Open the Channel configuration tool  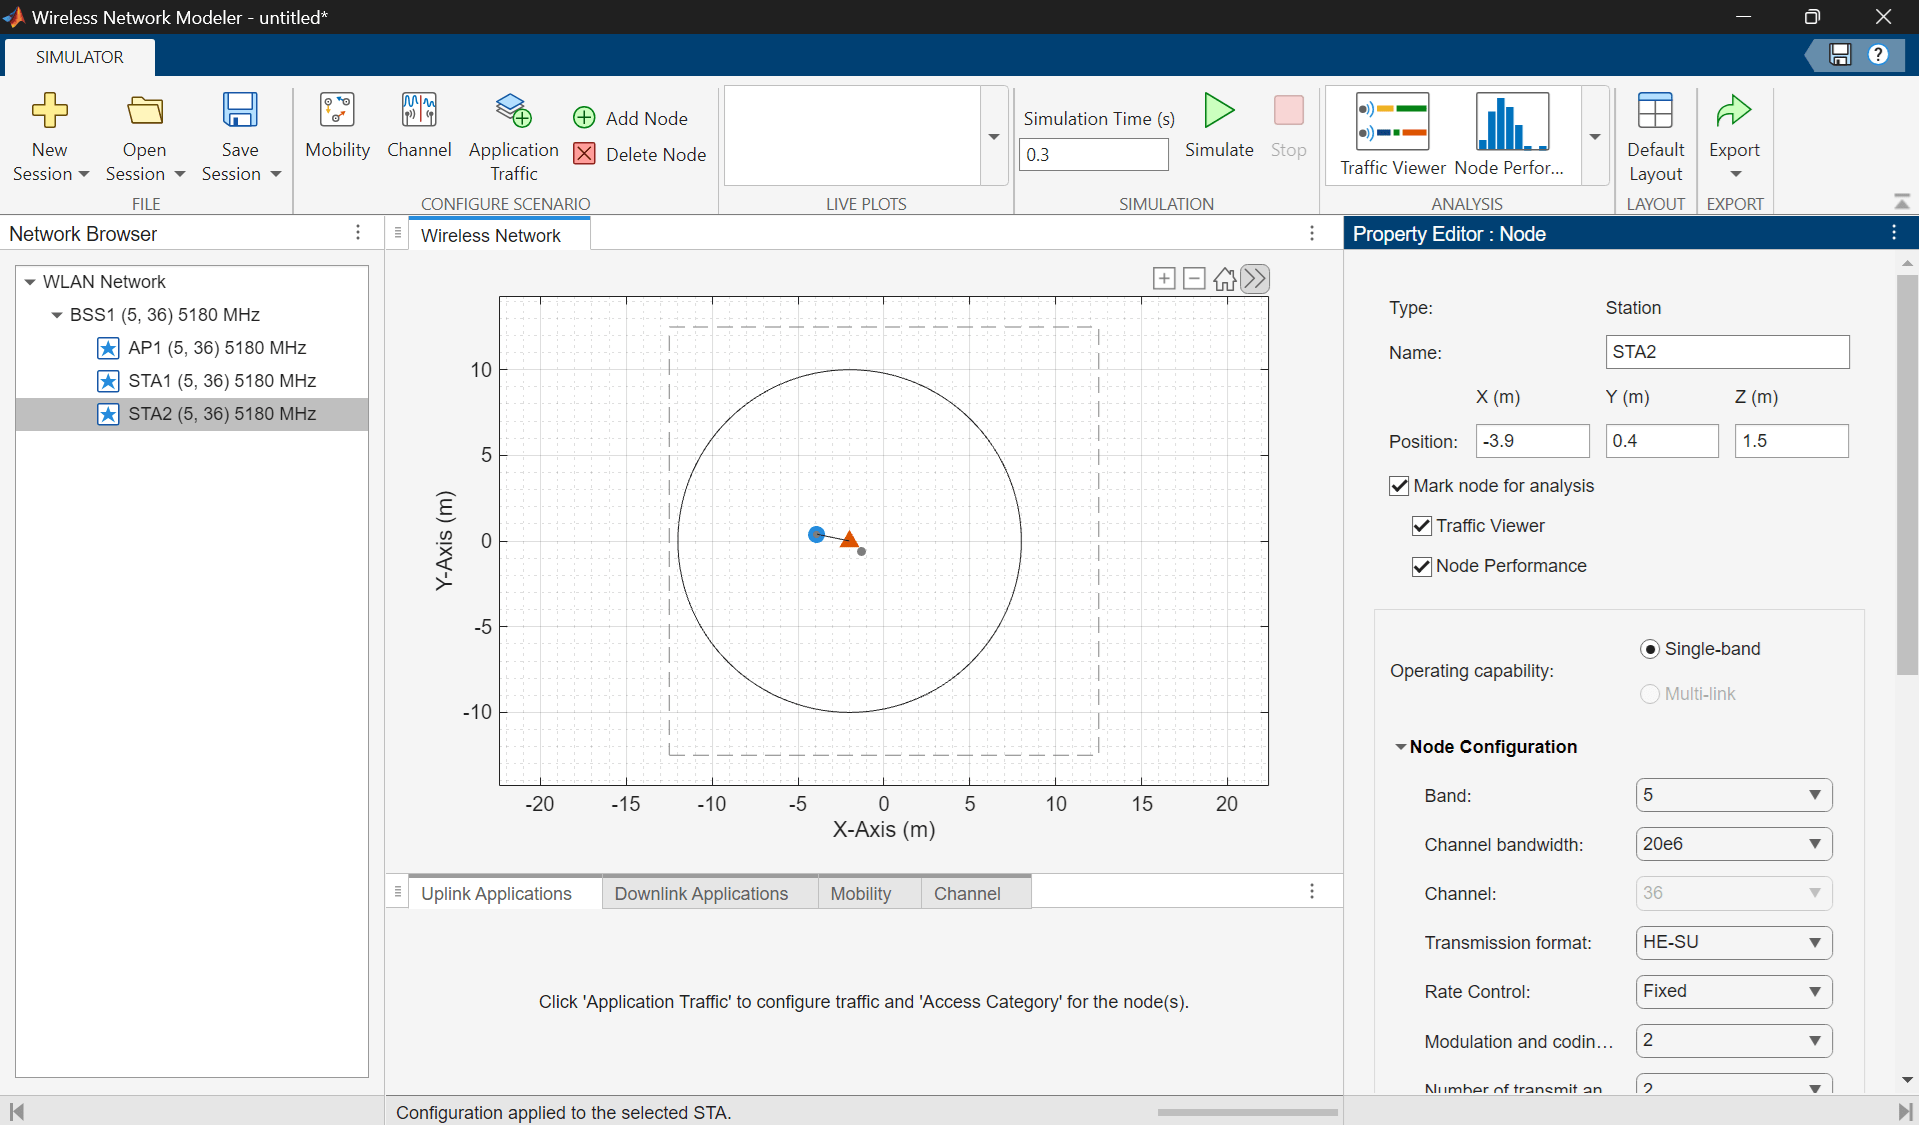[x=418, y=125]
